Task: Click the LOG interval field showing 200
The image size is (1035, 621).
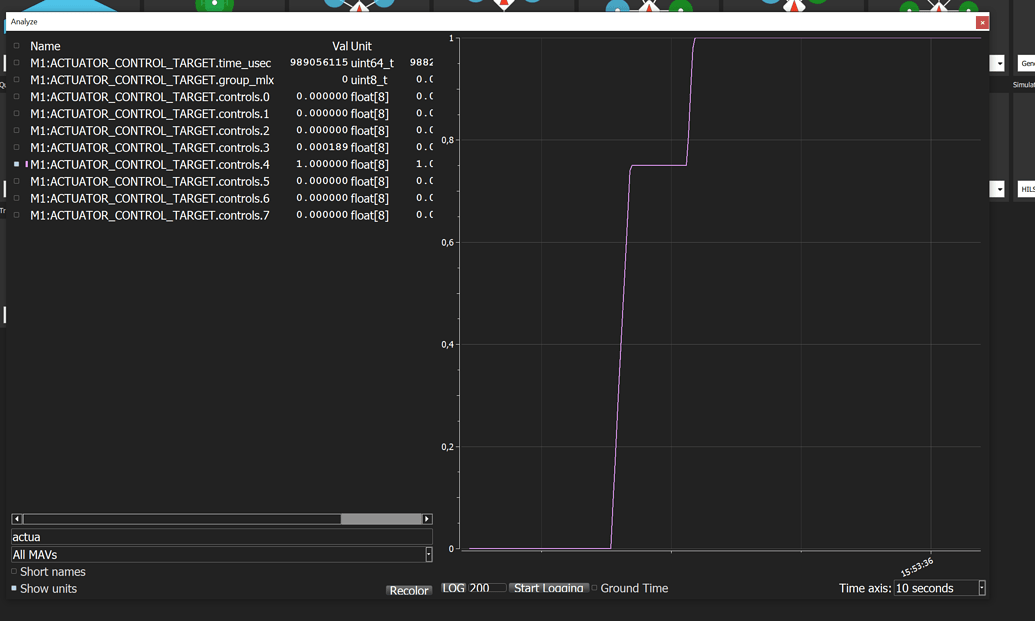Action: point(487,588)
